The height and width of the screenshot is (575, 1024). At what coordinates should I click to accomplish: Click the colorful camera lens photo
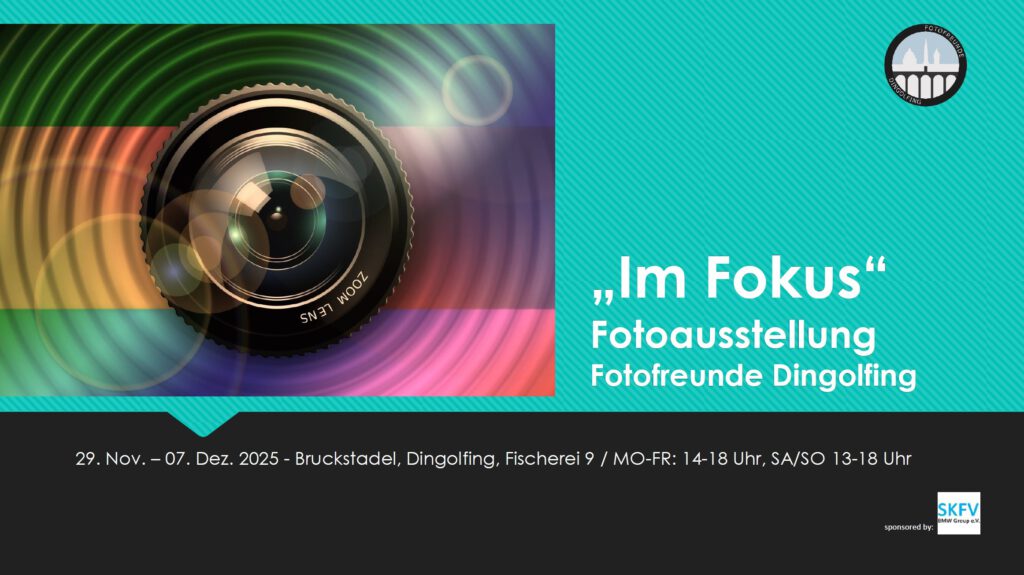pyautogui.click(x=278, y=210)
